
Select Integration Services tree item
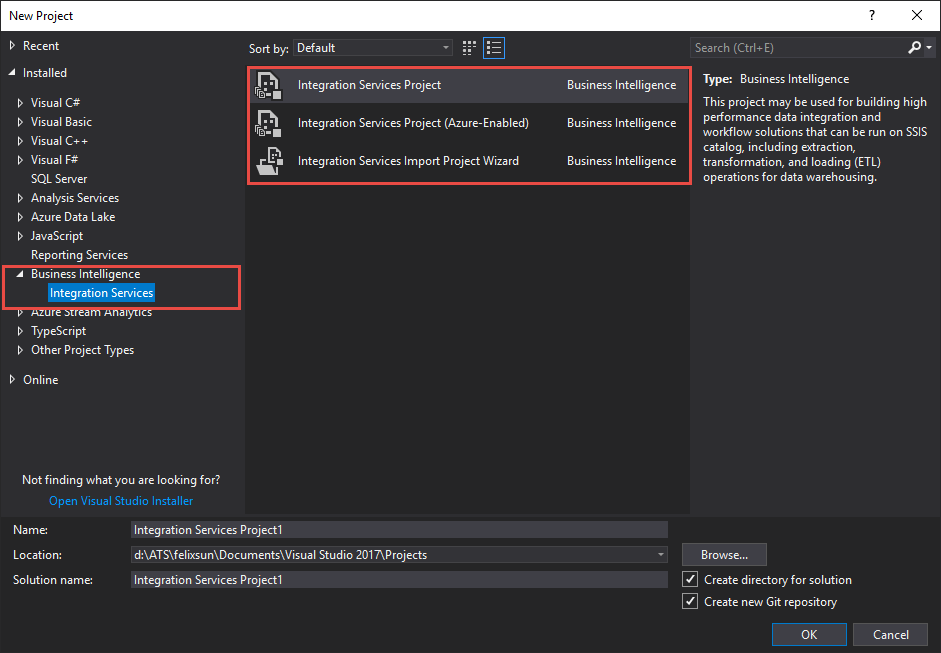point(101,293)
